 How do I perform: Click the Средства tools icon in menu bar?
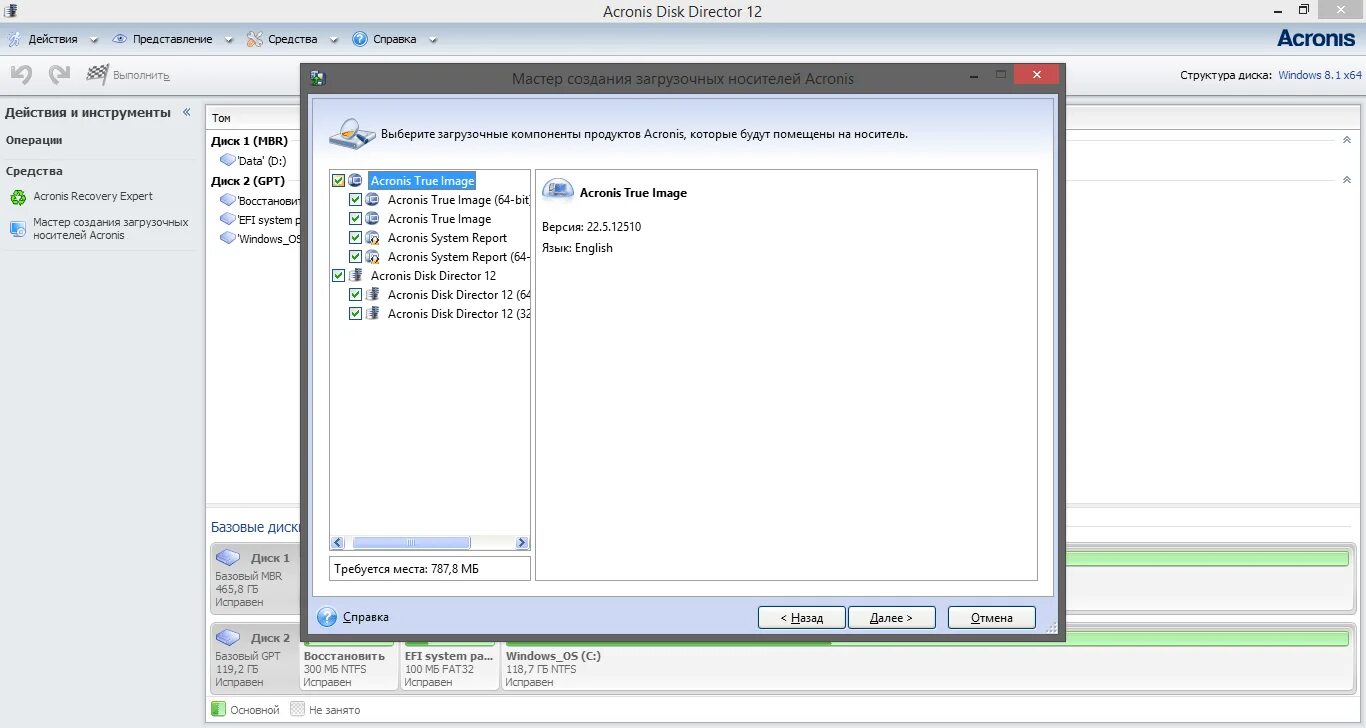[x=255, y=39]
